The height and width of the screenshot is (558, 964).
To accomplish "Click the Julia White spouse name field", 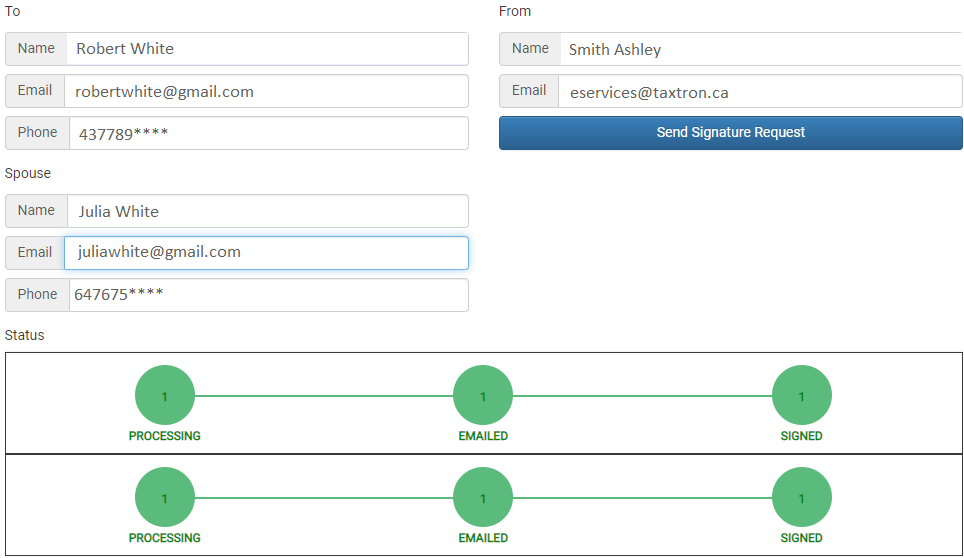I will [267, 211].
